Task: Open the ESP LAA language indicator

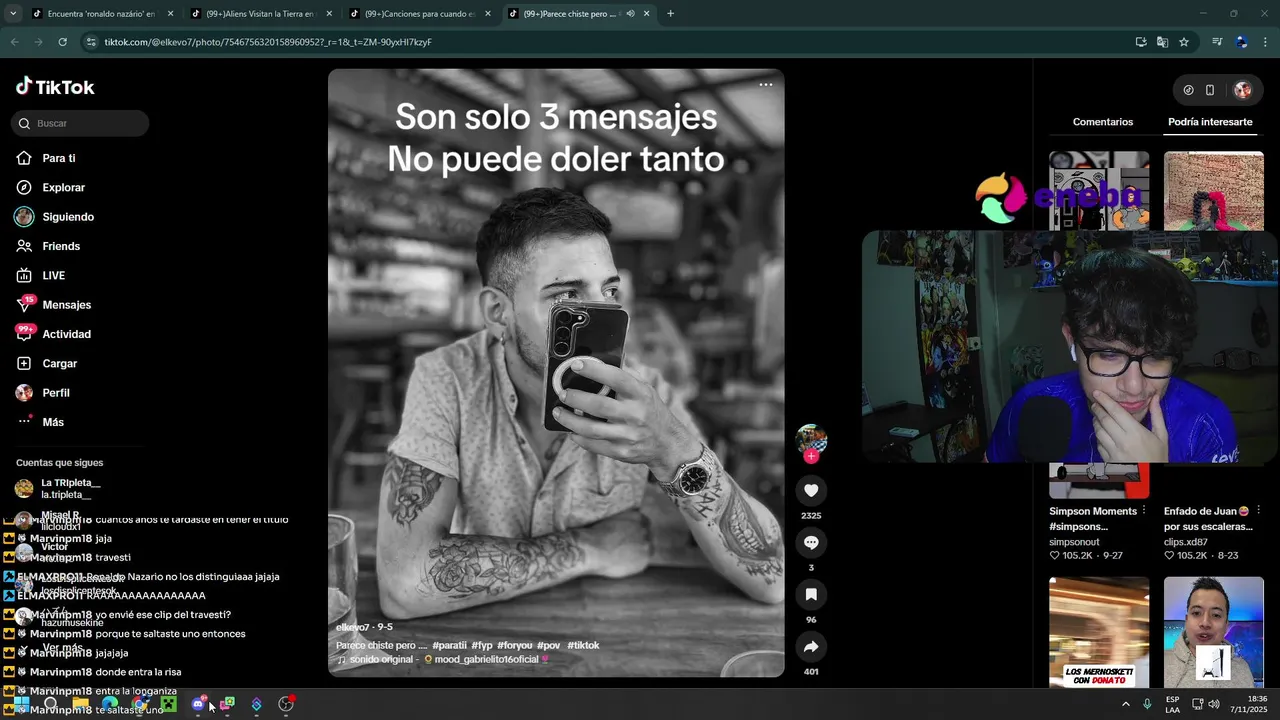Action: point(1172,704)
